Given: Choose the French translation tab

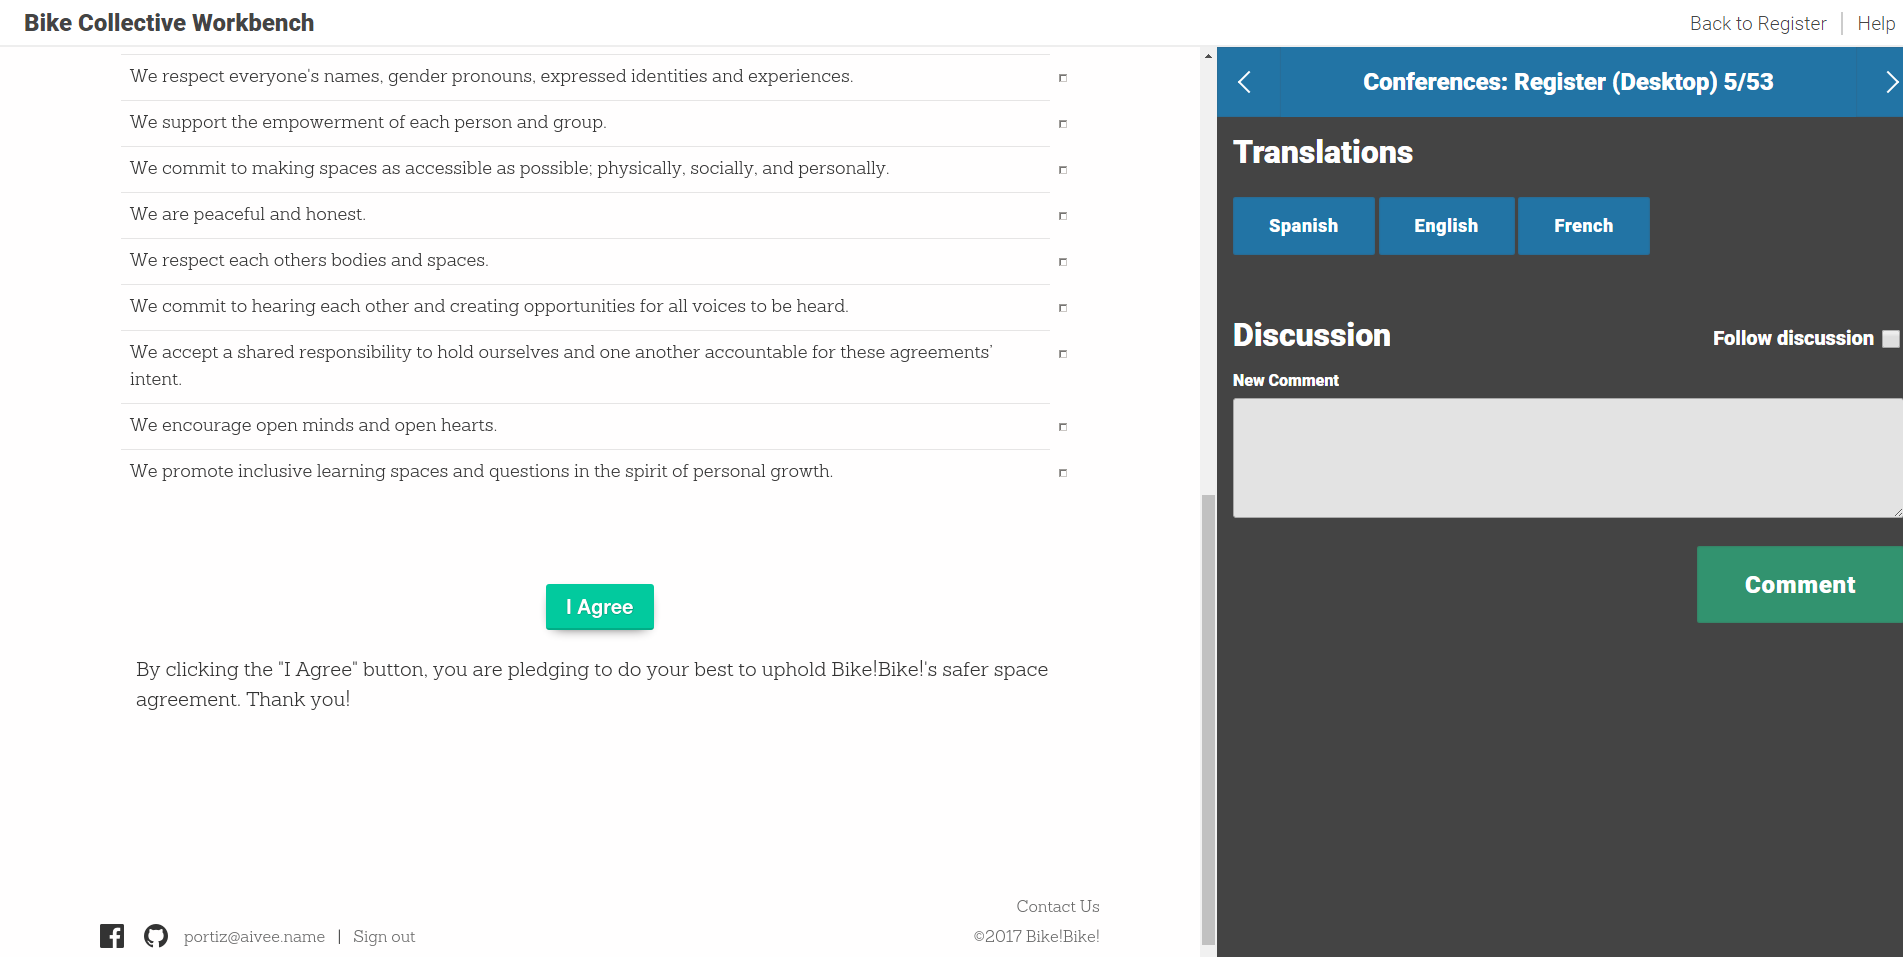Looking at the screenshot, I should 1583,226.
